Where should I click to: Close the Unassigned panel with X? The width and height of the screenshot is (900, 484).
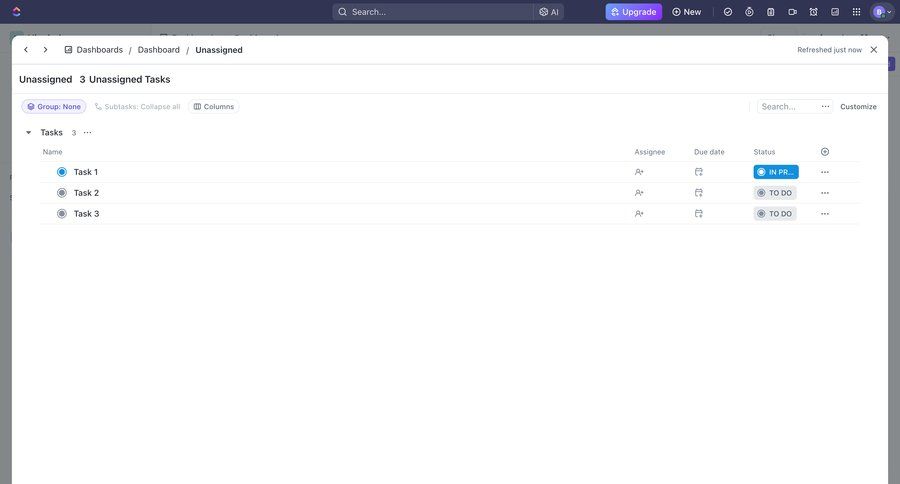tap(874, 50)
